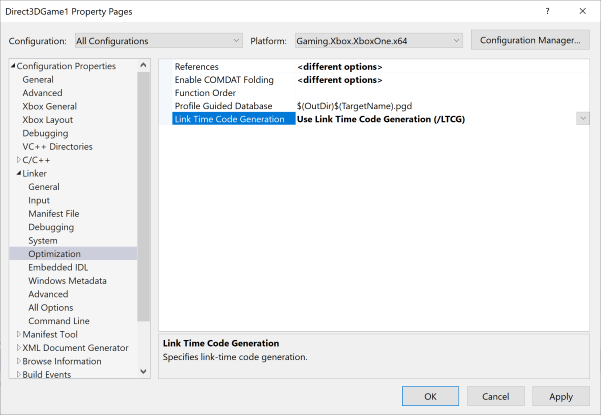The height and width of the screenshot is (415, 601).
Task: Select the Command Line page
Action: pos(59,321)
